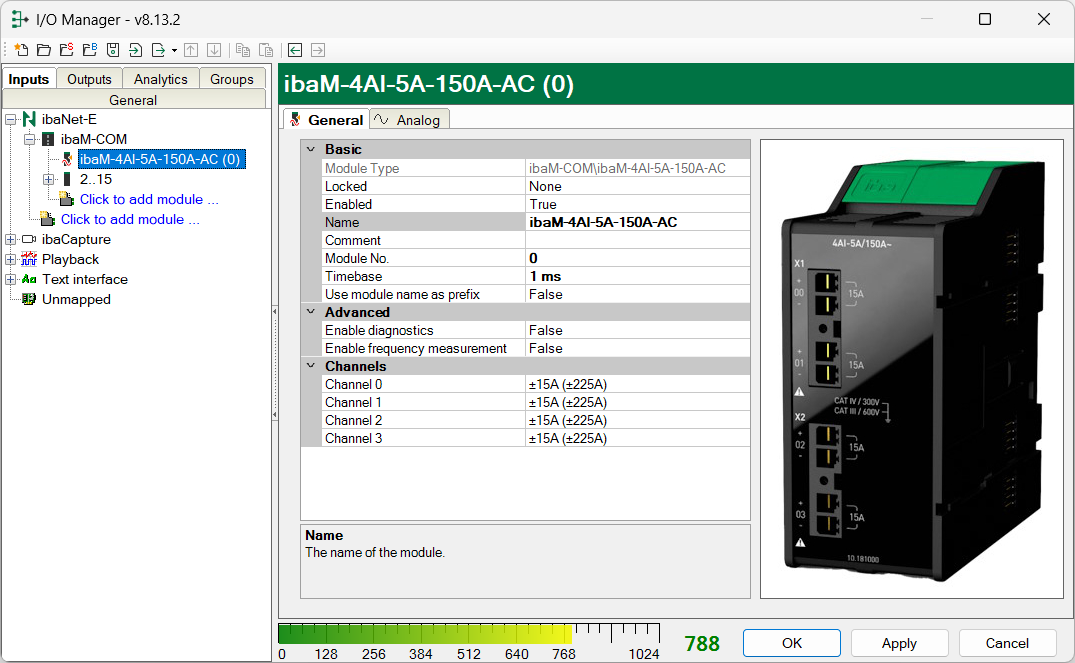The image size is (1075, 663).
Task: Click the I/O Manager title bar icon
Action: [20, 19]
